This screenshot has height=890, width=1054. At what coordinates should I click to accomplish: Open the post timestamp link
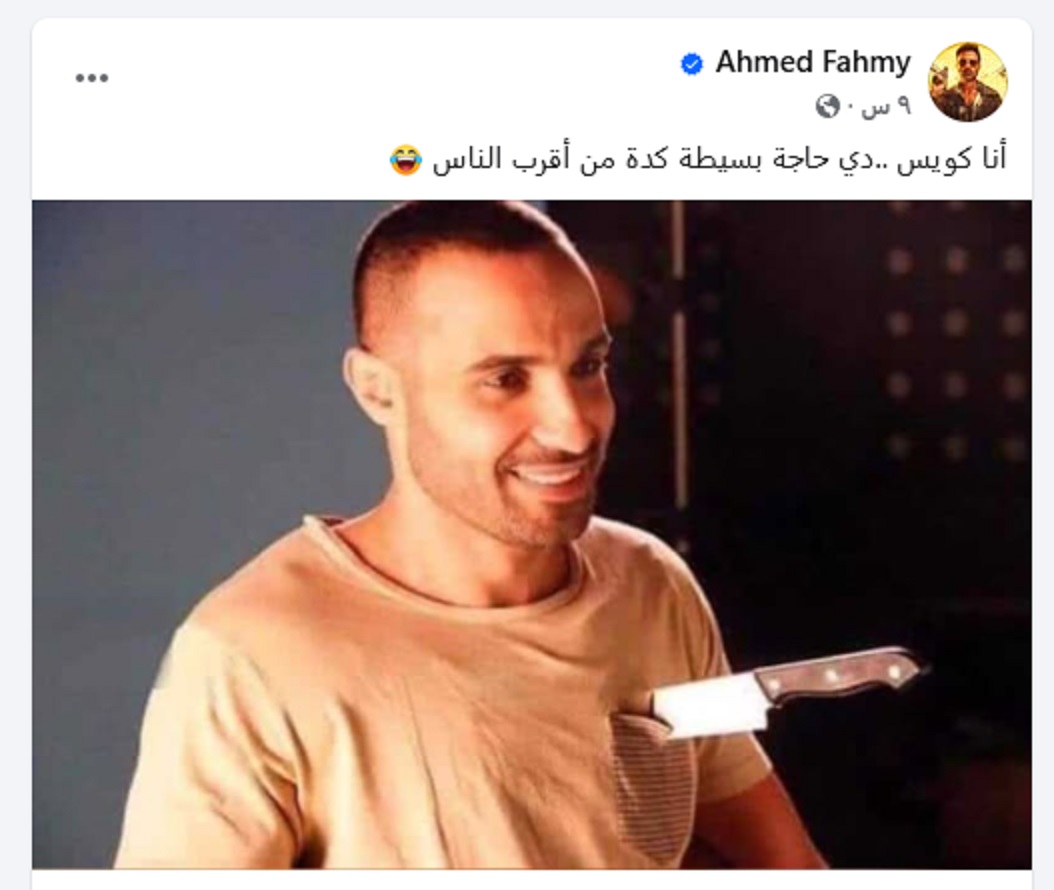pyautogui.click(x=887, y=107)
